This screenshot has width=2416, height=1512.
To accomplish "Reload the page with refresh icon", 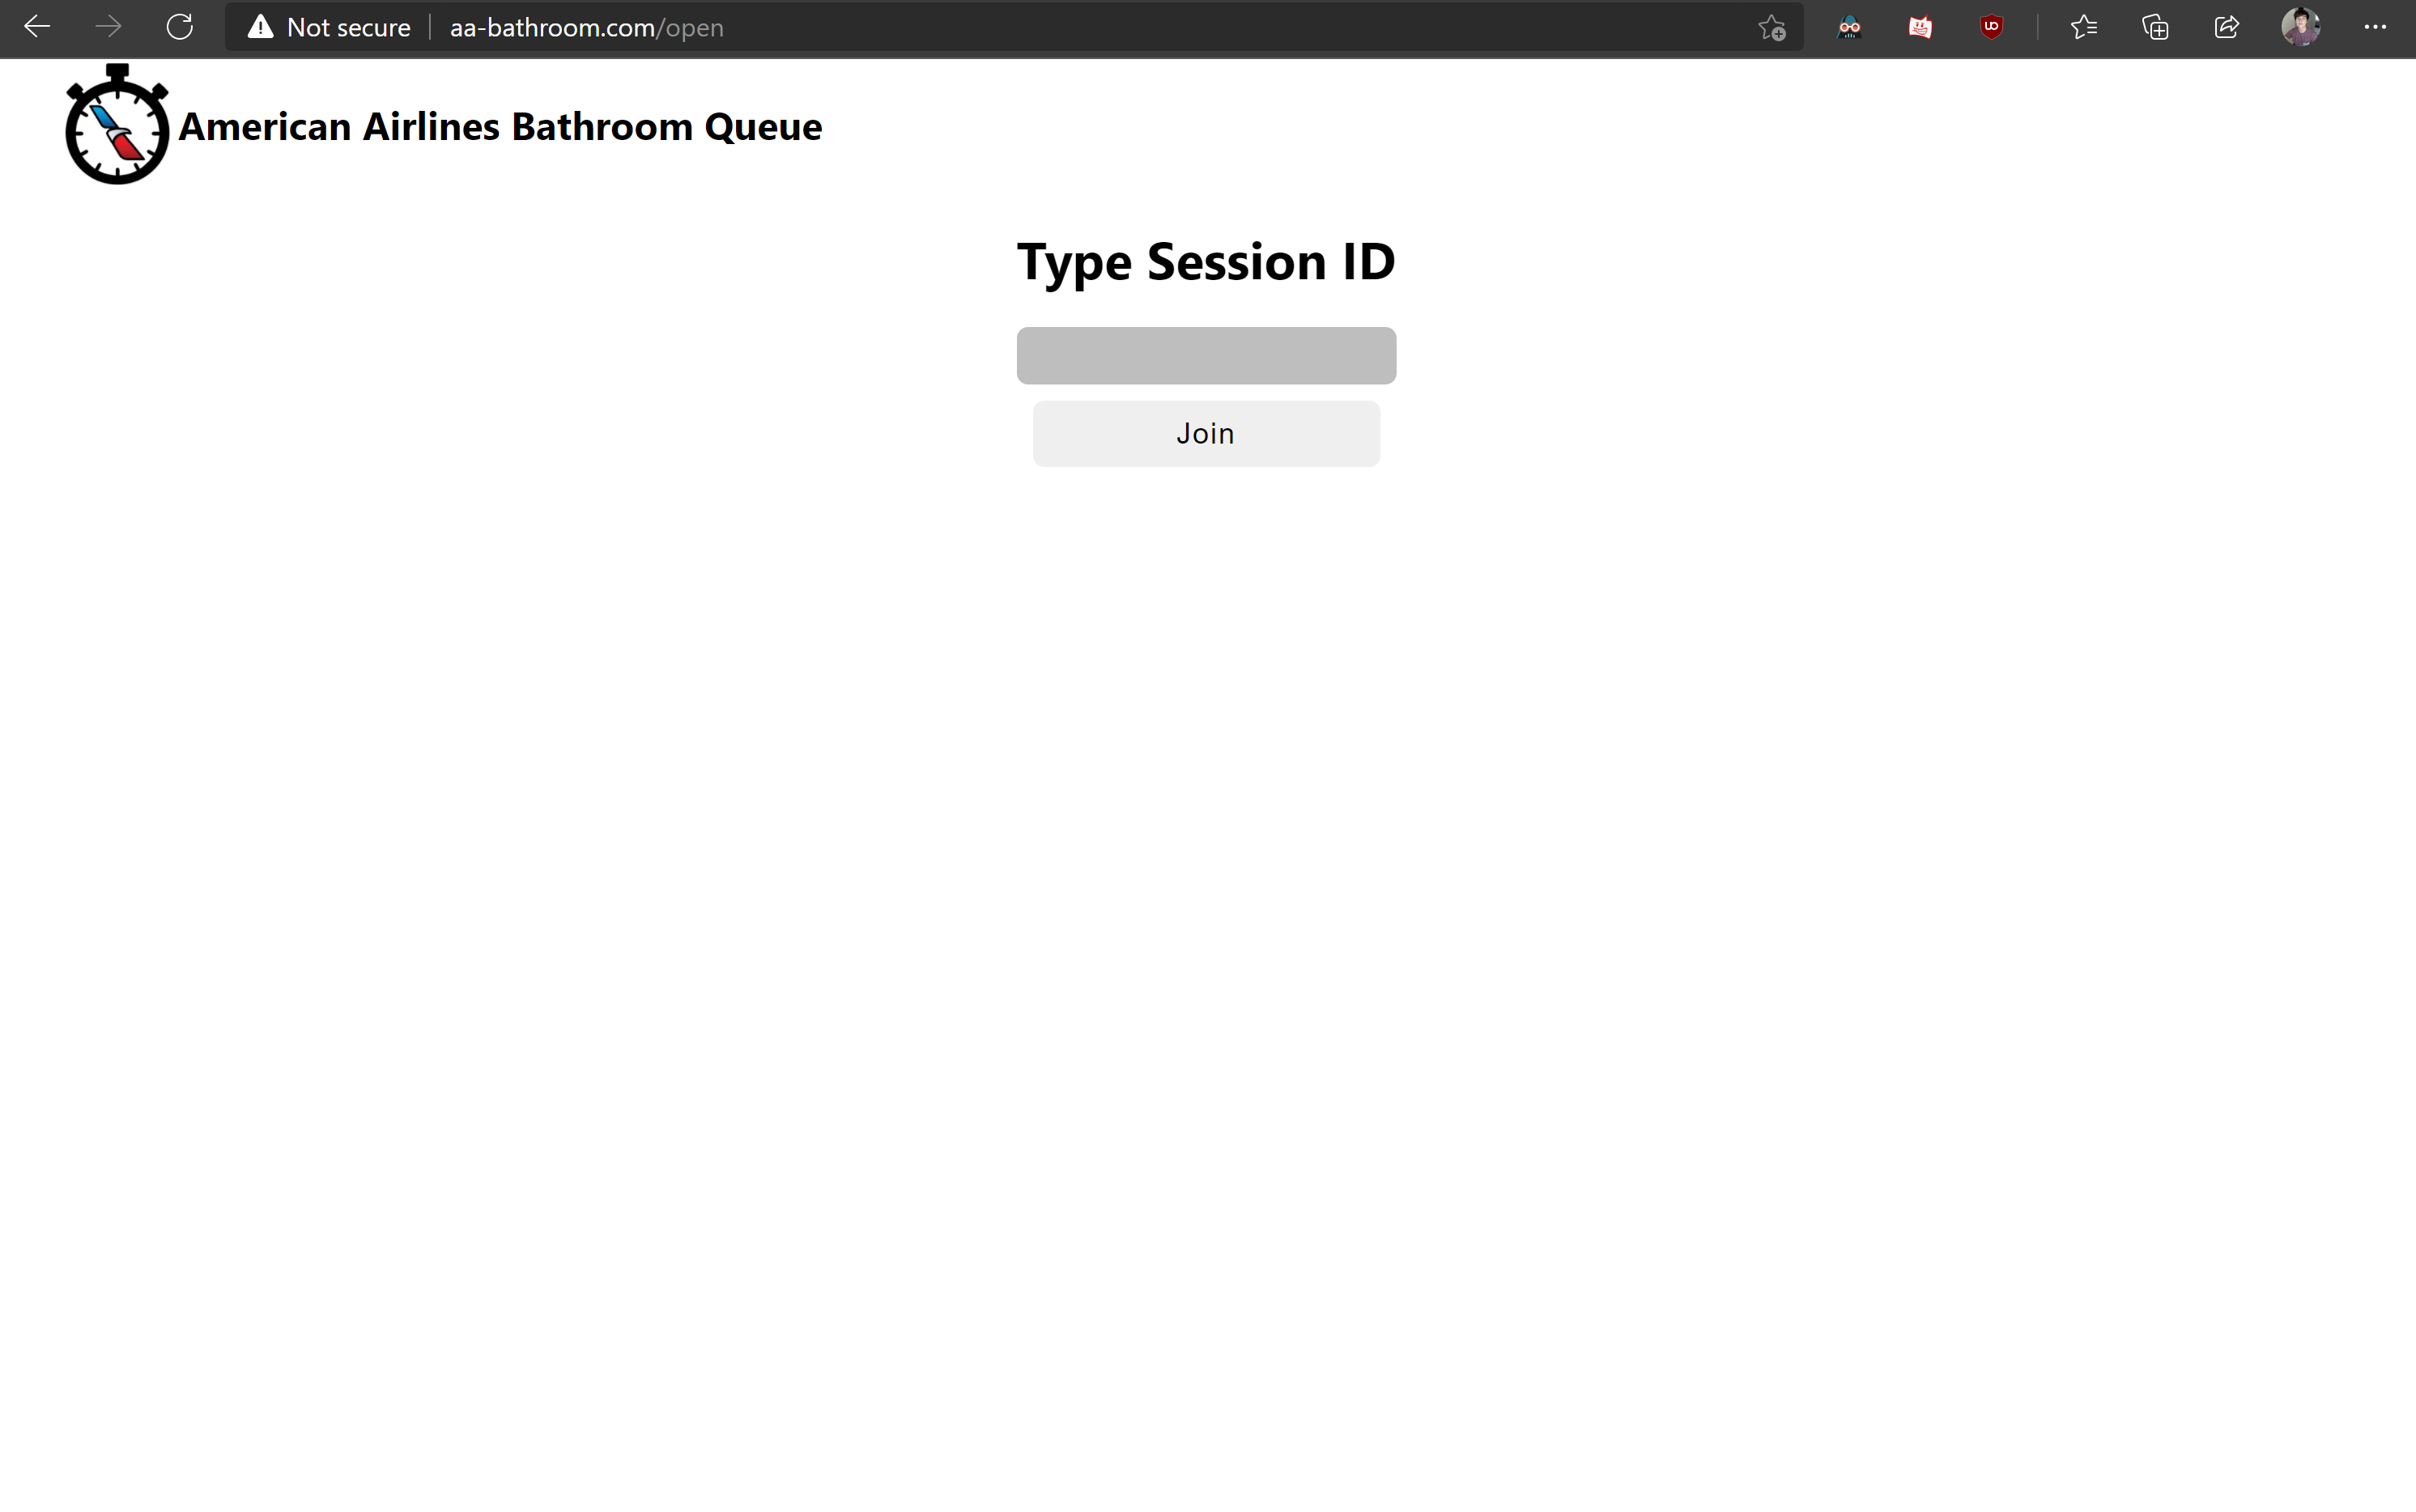I will 180,27.
